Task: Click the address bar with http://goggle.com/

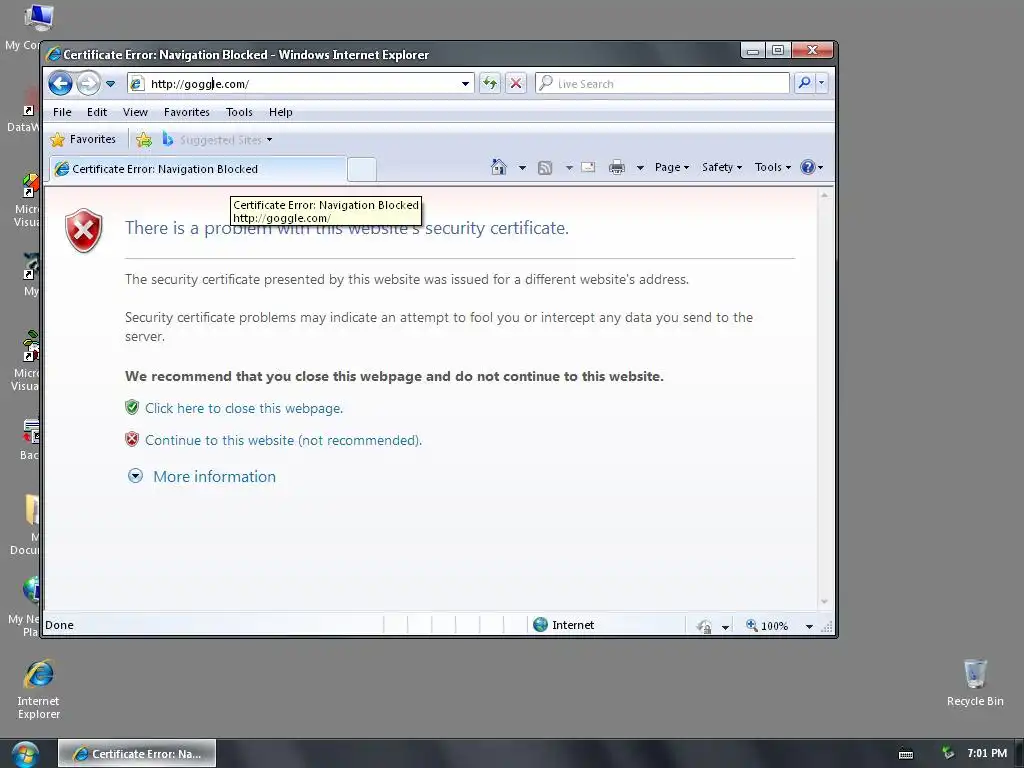Action: (300, 84)
